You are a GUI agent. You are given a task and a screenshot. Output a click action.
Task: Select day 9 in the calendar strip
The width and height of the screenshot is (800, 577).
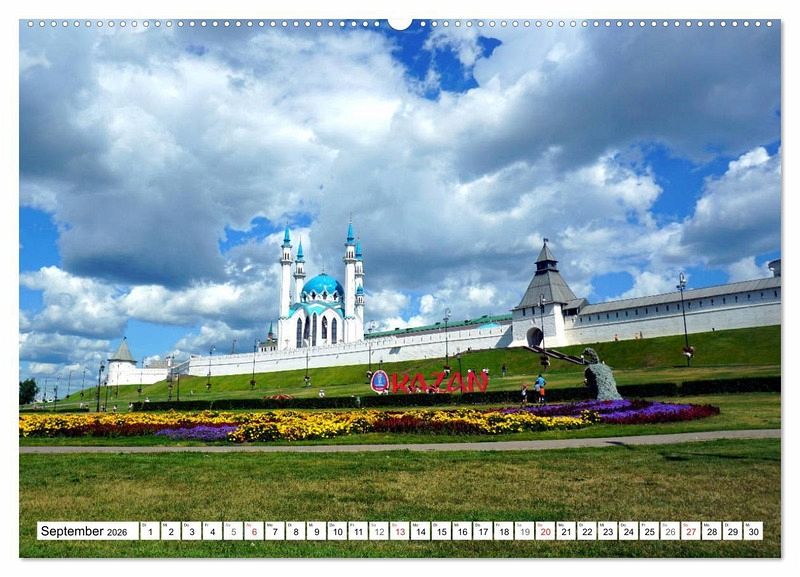(x=316, y=531)
